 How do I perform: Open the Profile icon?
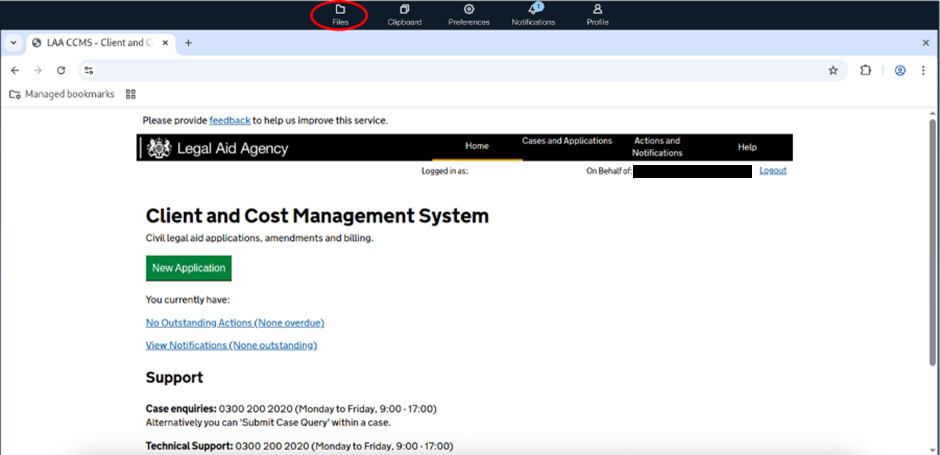[x=597, y=14]
